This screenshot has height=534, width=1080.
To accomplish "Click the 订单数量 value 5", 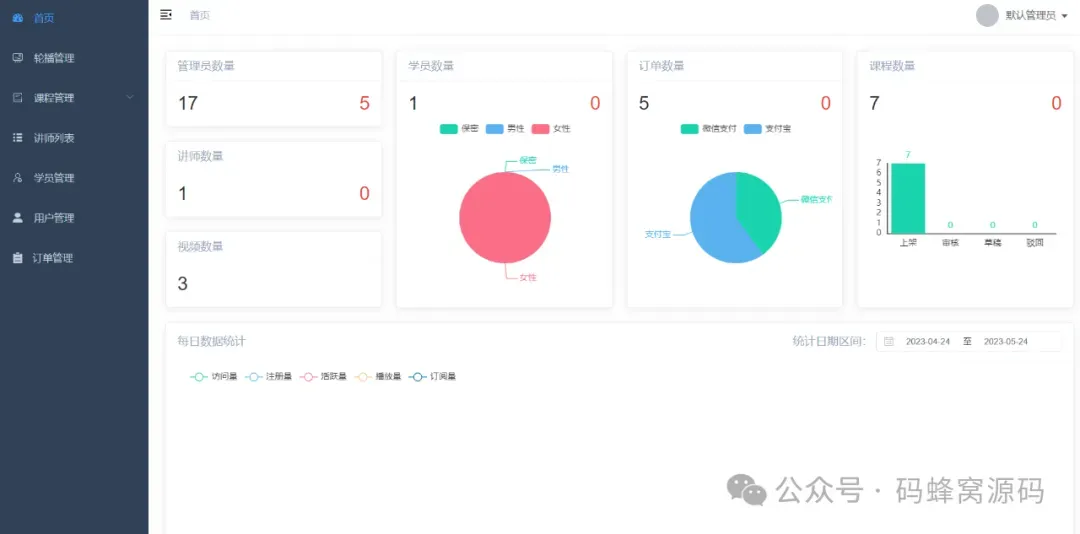I will pyautogui.click(x=644, y=103).
